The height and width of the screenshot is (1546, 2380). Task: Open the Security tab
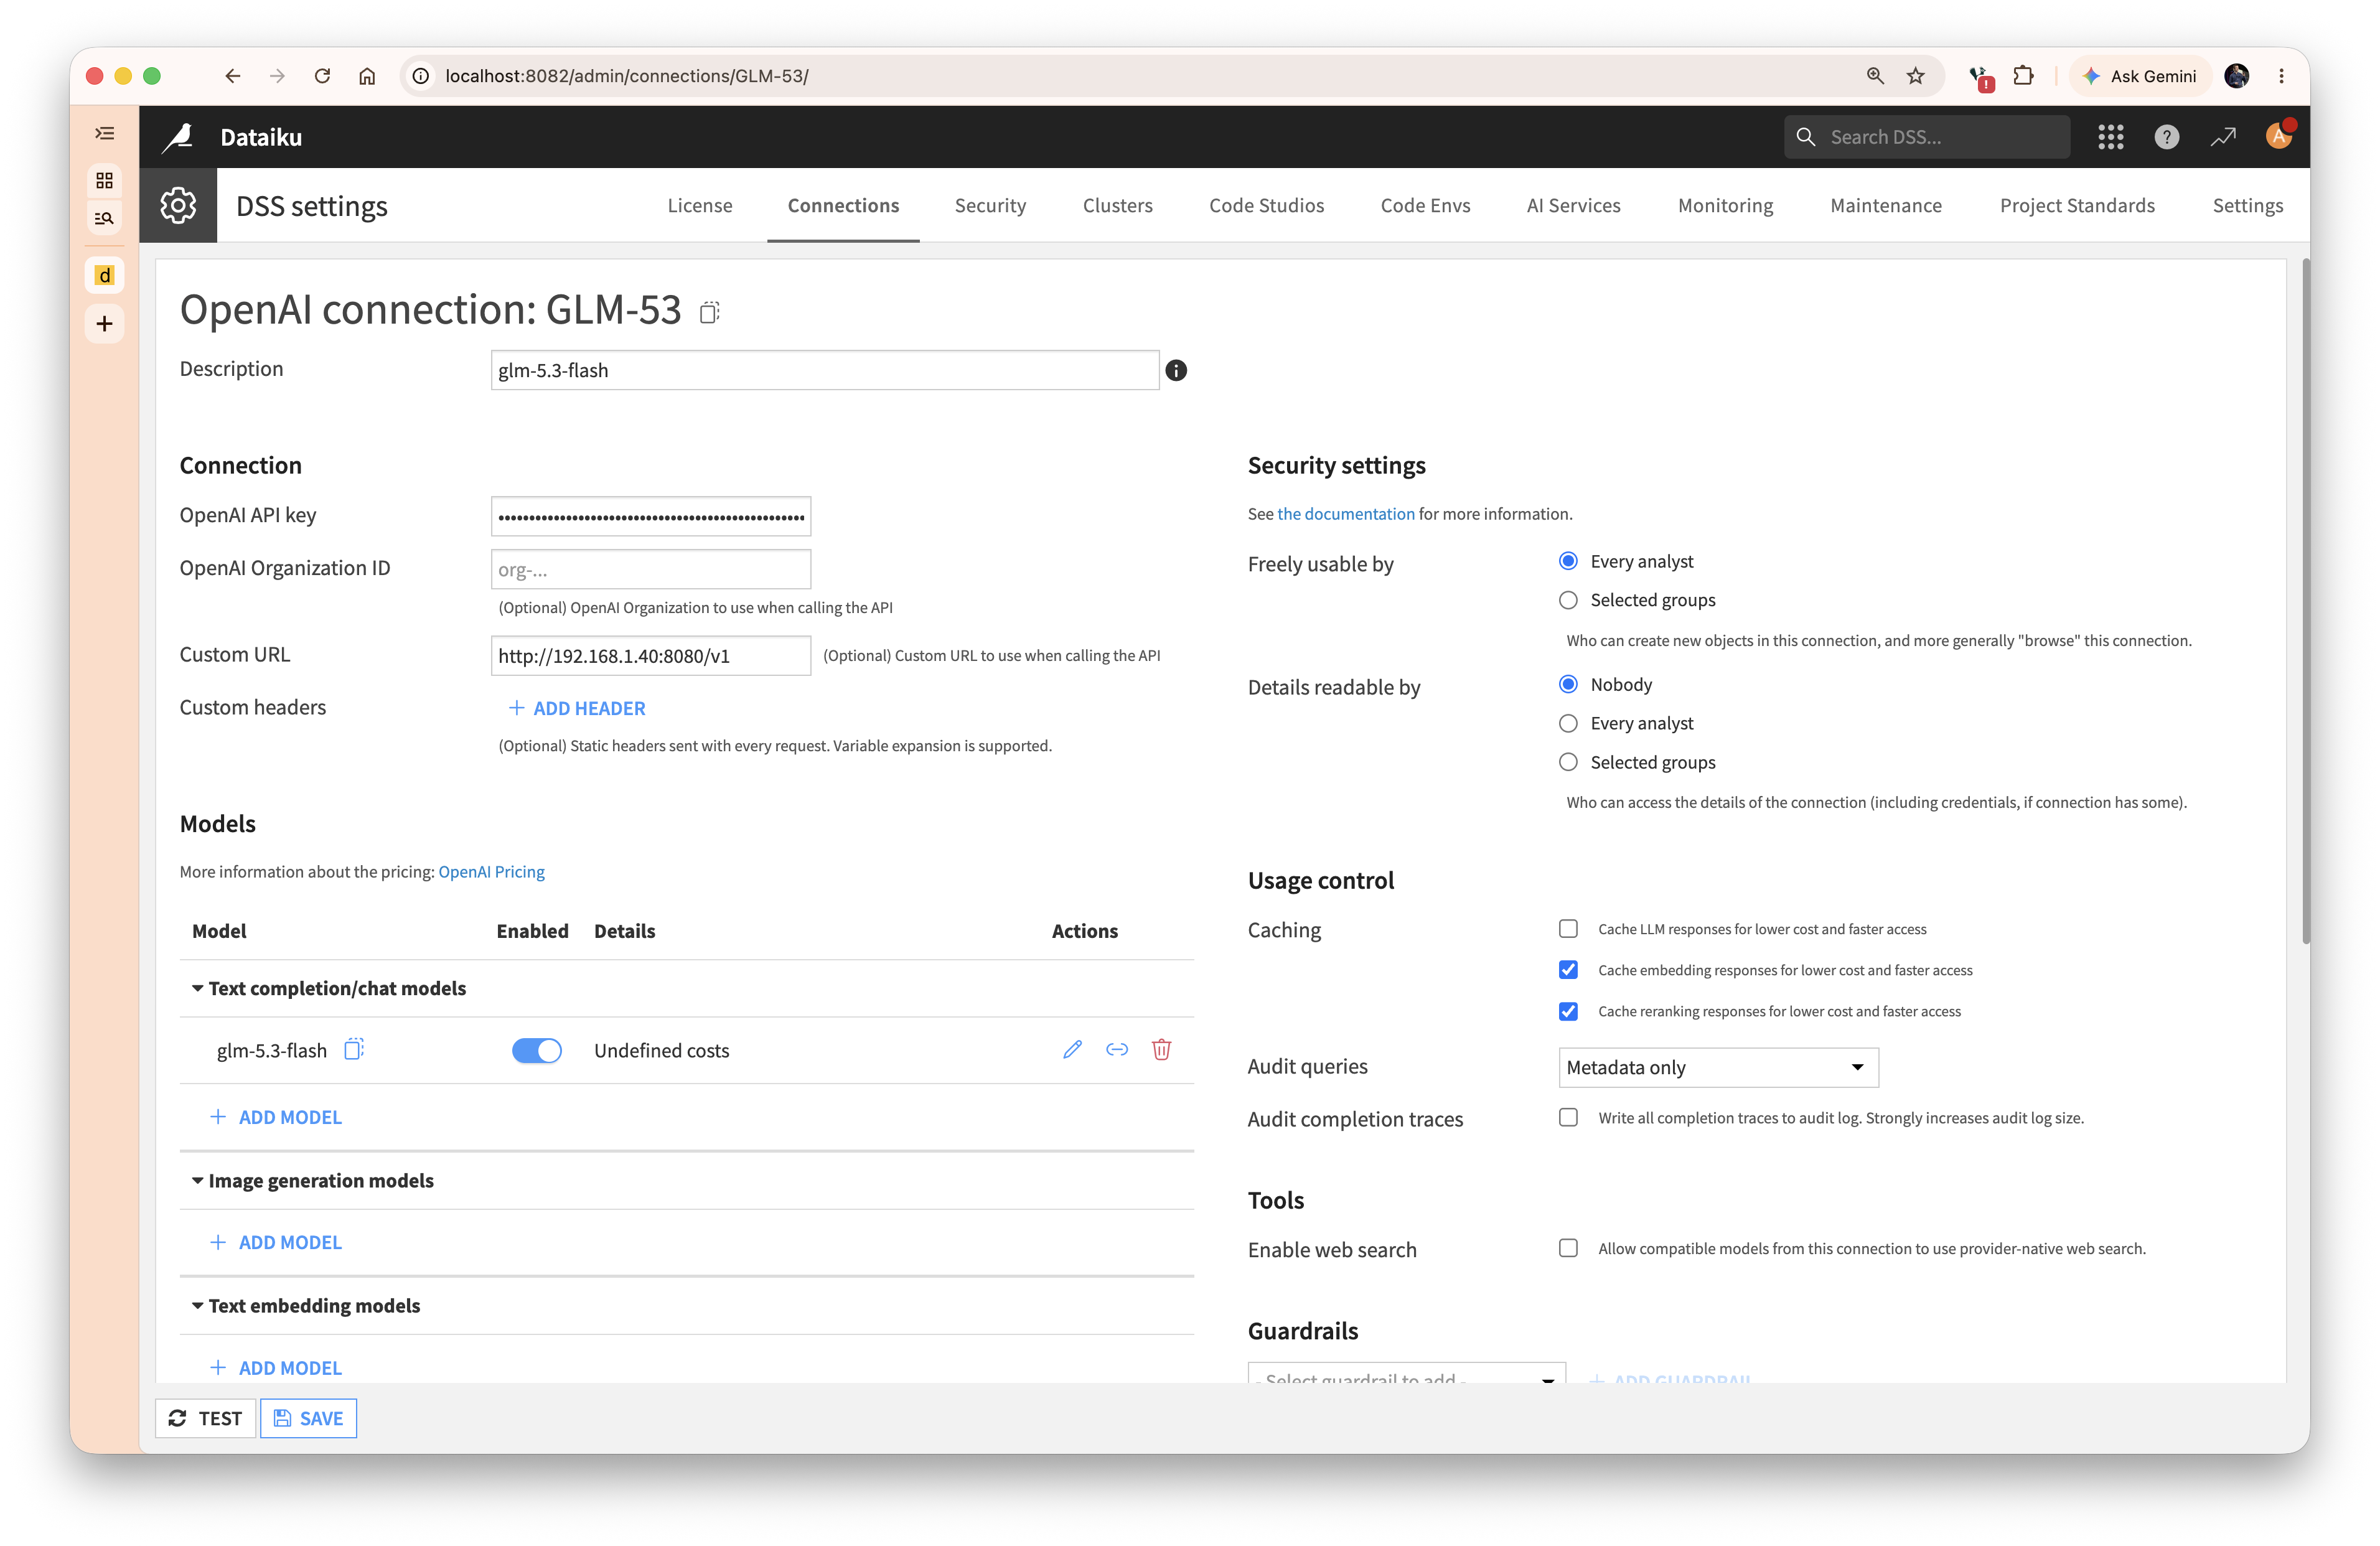click(990, 205)
